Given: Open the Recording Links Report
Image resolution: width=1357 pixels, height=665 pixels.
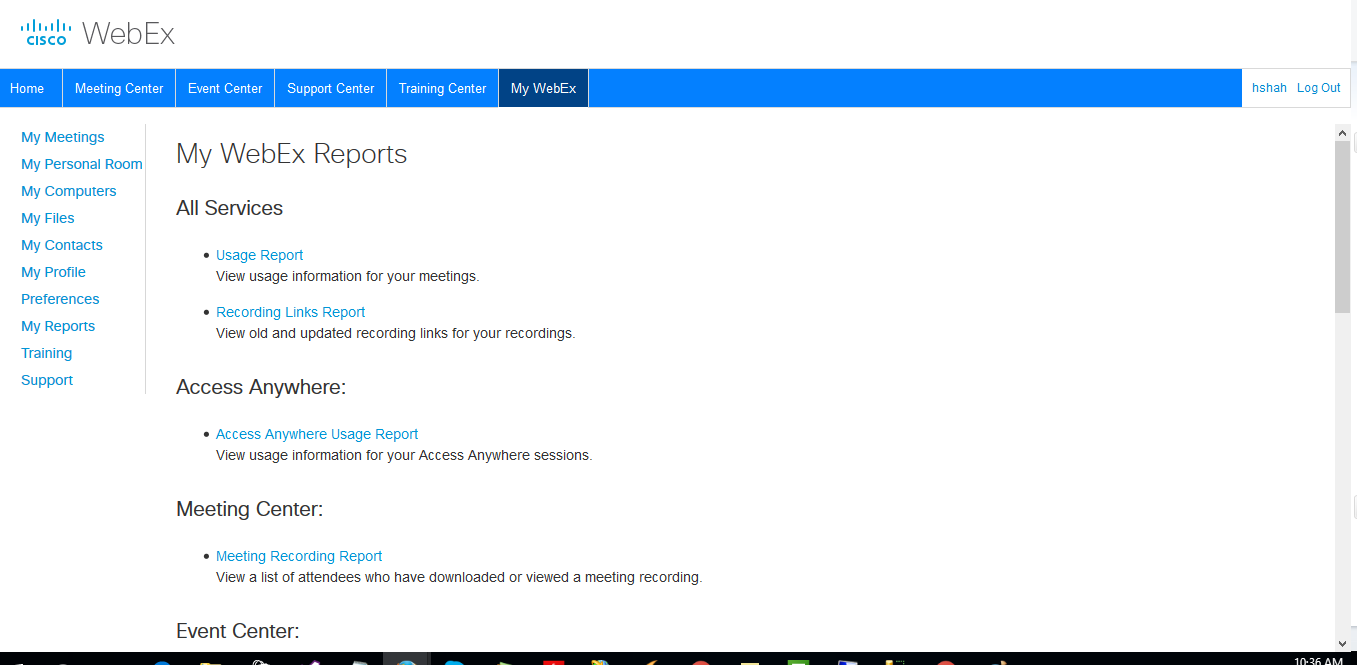Looking at the screenshot, I should (290, 311).
